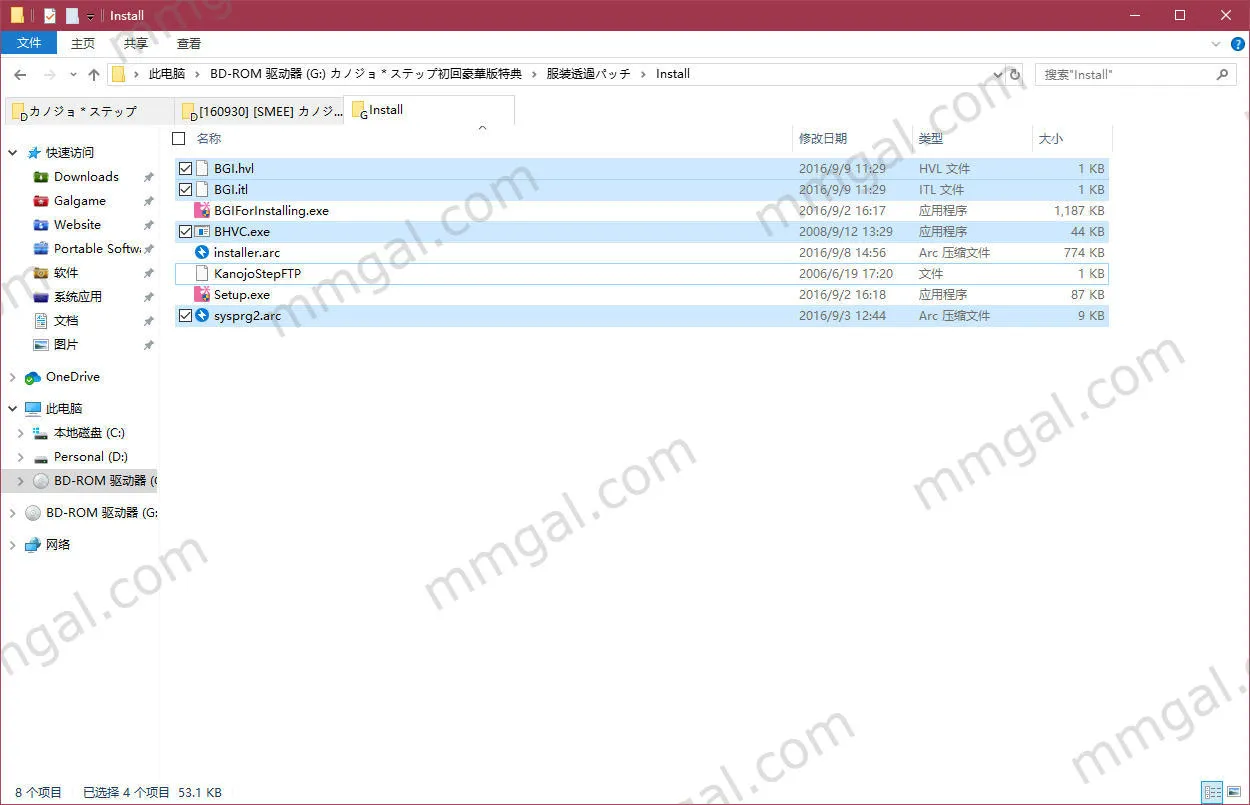Screen dimensions: 1250x805
Task: Open Downloads folder in quick access
Action: point(86,177)
